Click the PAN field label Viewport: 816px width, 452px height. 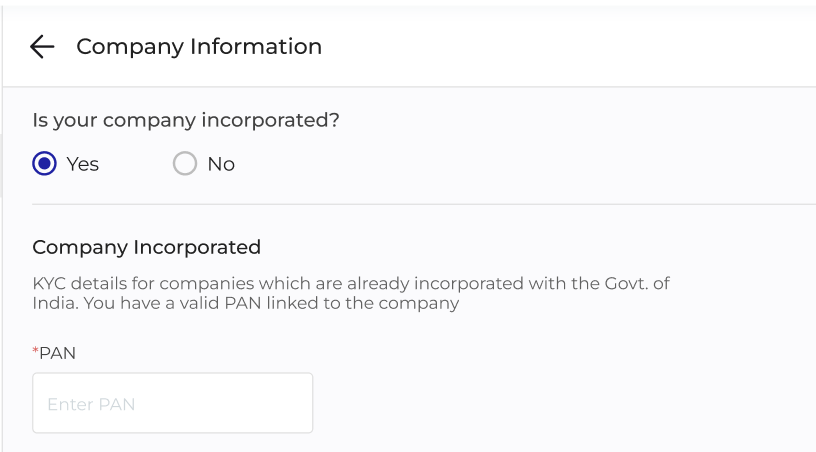tap(57, 353)
